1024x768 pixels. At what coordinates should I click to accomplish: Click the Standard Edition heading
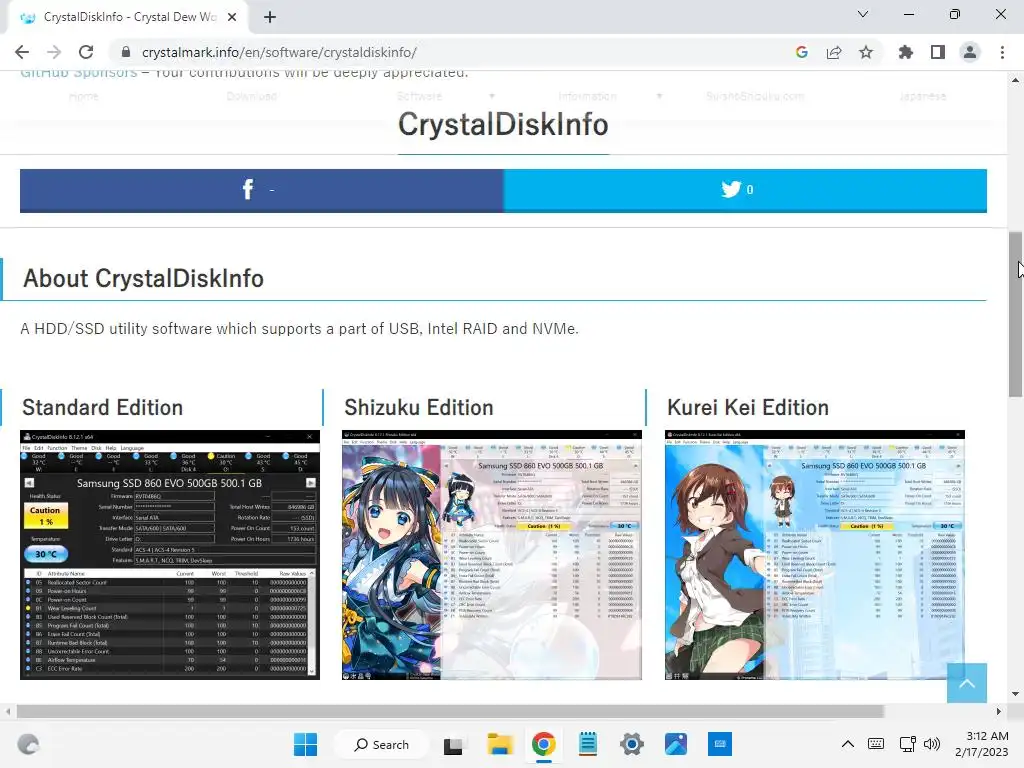pos(103,408)
